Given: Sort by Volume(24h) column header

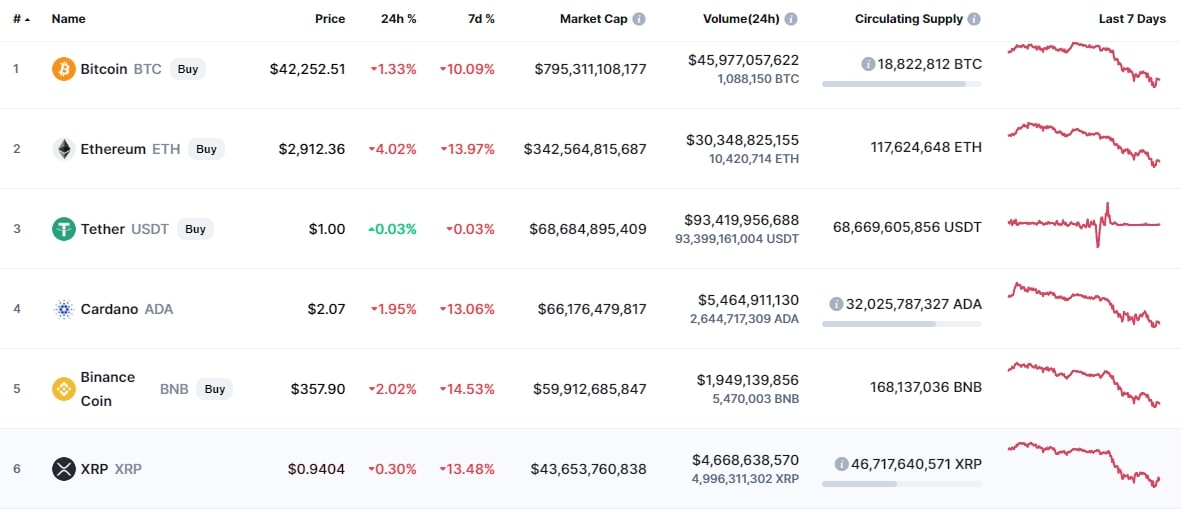Looking at the screenshot, I should tap(743, 19).
